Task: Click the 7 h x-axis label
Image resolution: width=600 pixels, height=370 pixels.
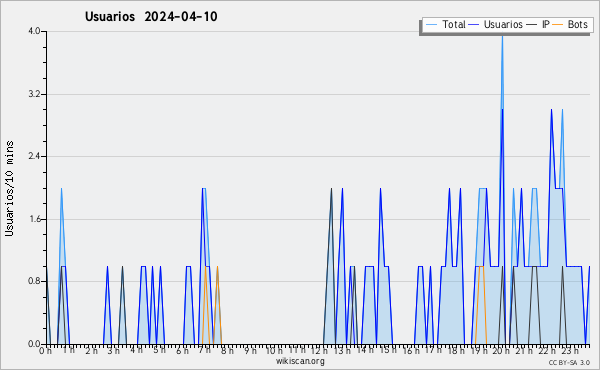Action: tap(204, 350)
